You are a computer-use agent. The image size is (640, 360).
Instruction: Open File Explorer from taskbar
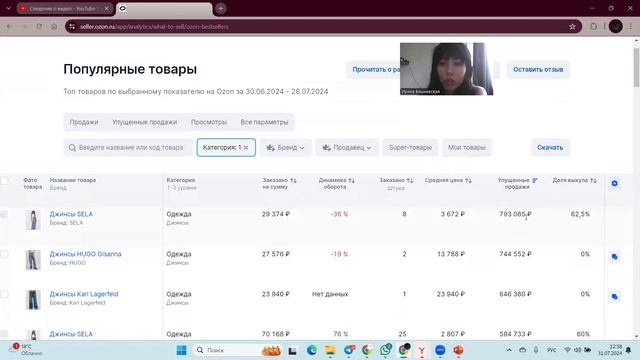click(x=330, y=350)
